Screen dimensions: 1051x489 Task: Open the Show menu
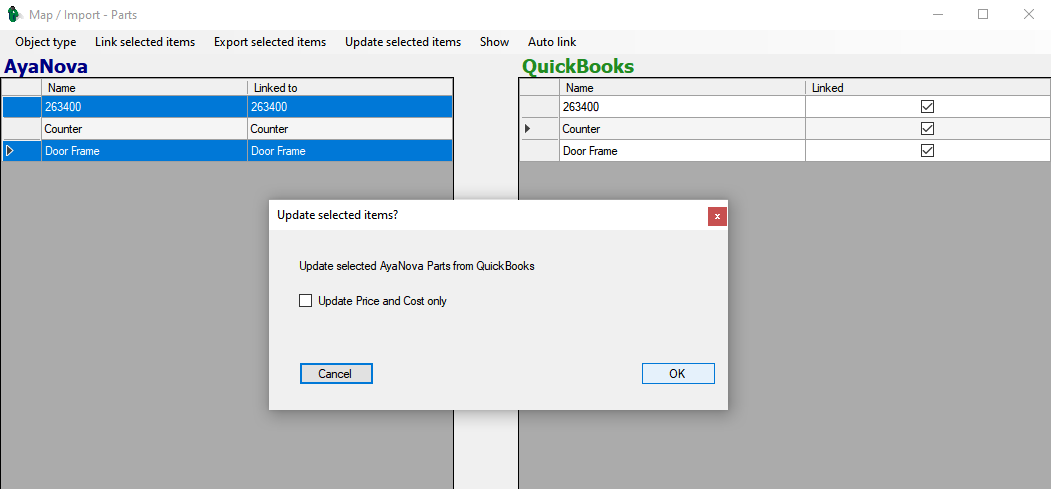(x=495, y=42)
